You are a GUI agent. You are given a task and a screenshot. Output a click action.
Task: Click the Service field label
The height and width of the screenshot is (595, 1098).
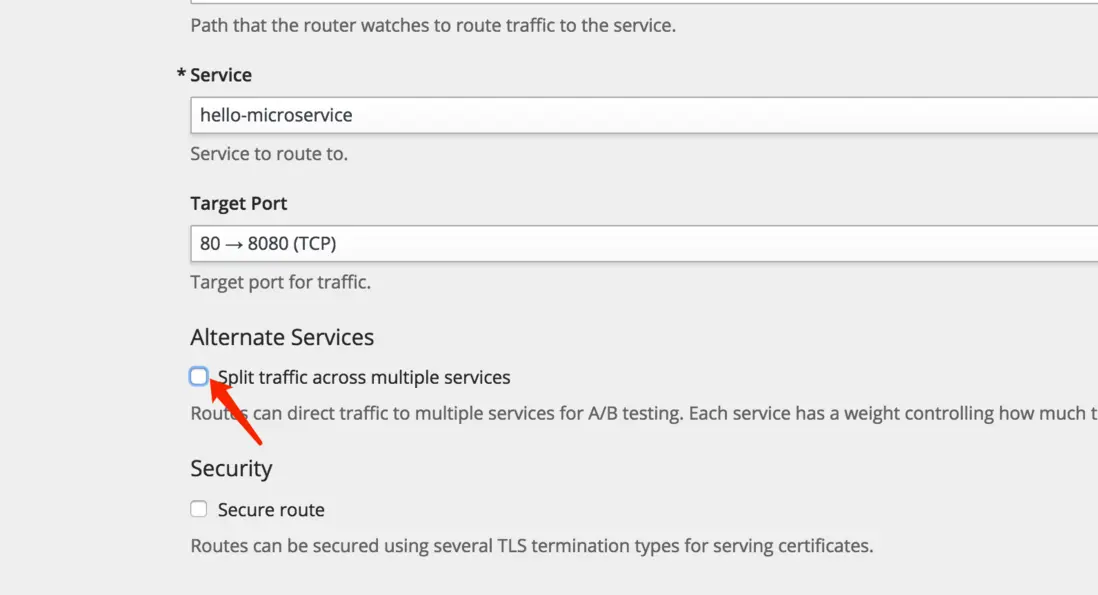pos(221,75)
